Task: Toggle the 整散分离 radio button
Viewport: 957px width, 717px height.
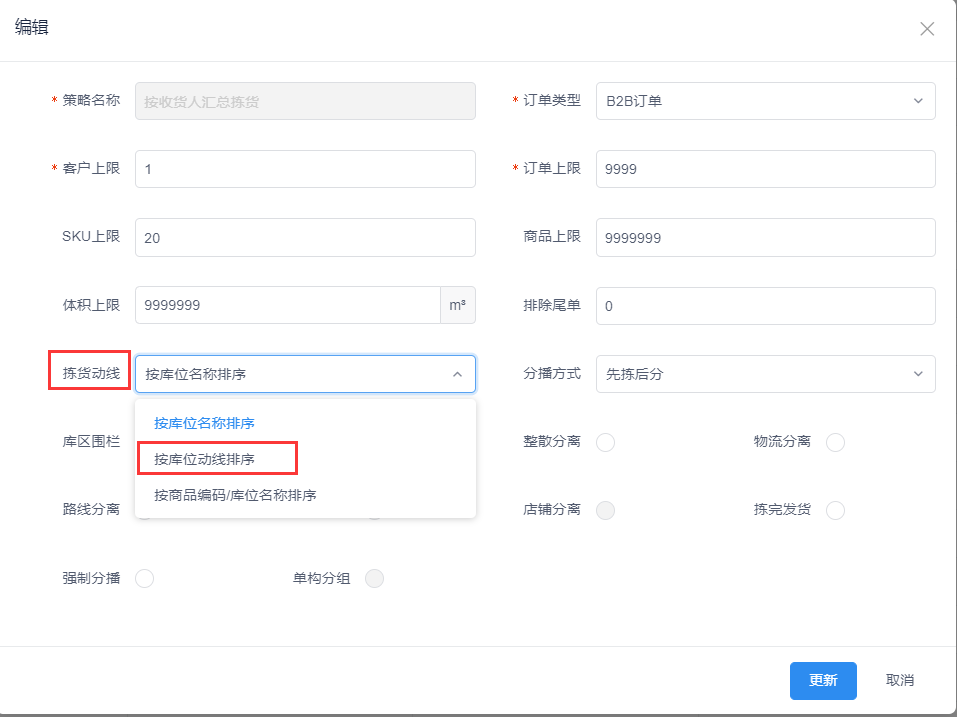Action: (605, 442)
